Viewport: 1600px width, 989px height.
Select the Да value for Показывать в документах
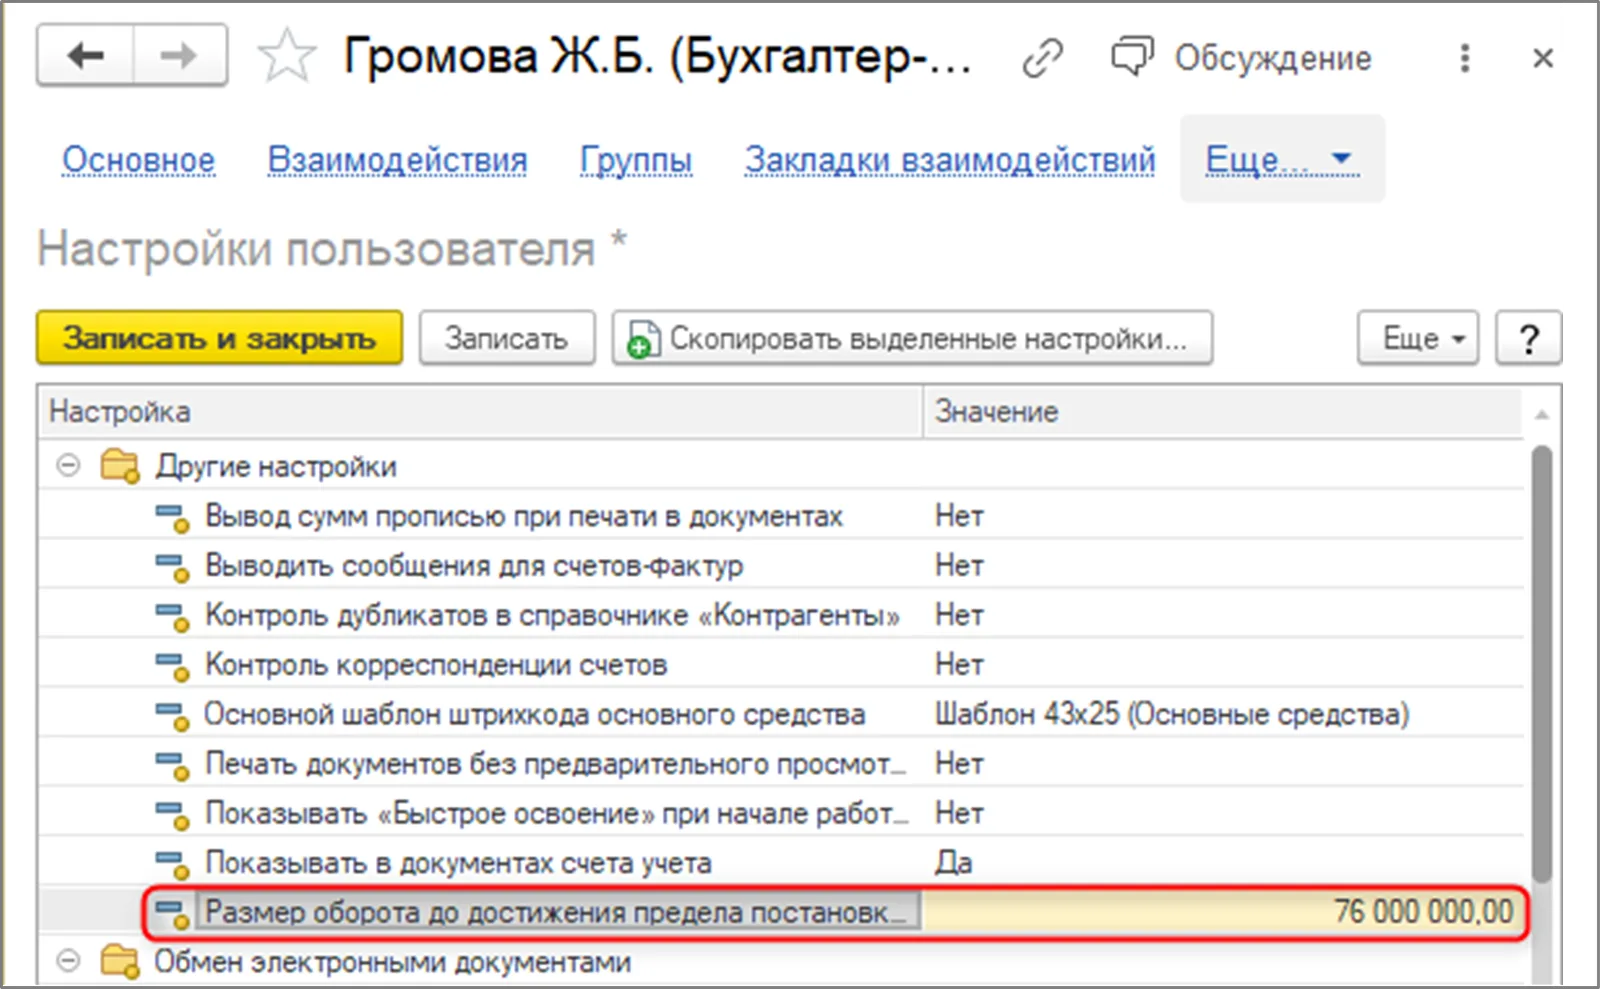(953, 862)
